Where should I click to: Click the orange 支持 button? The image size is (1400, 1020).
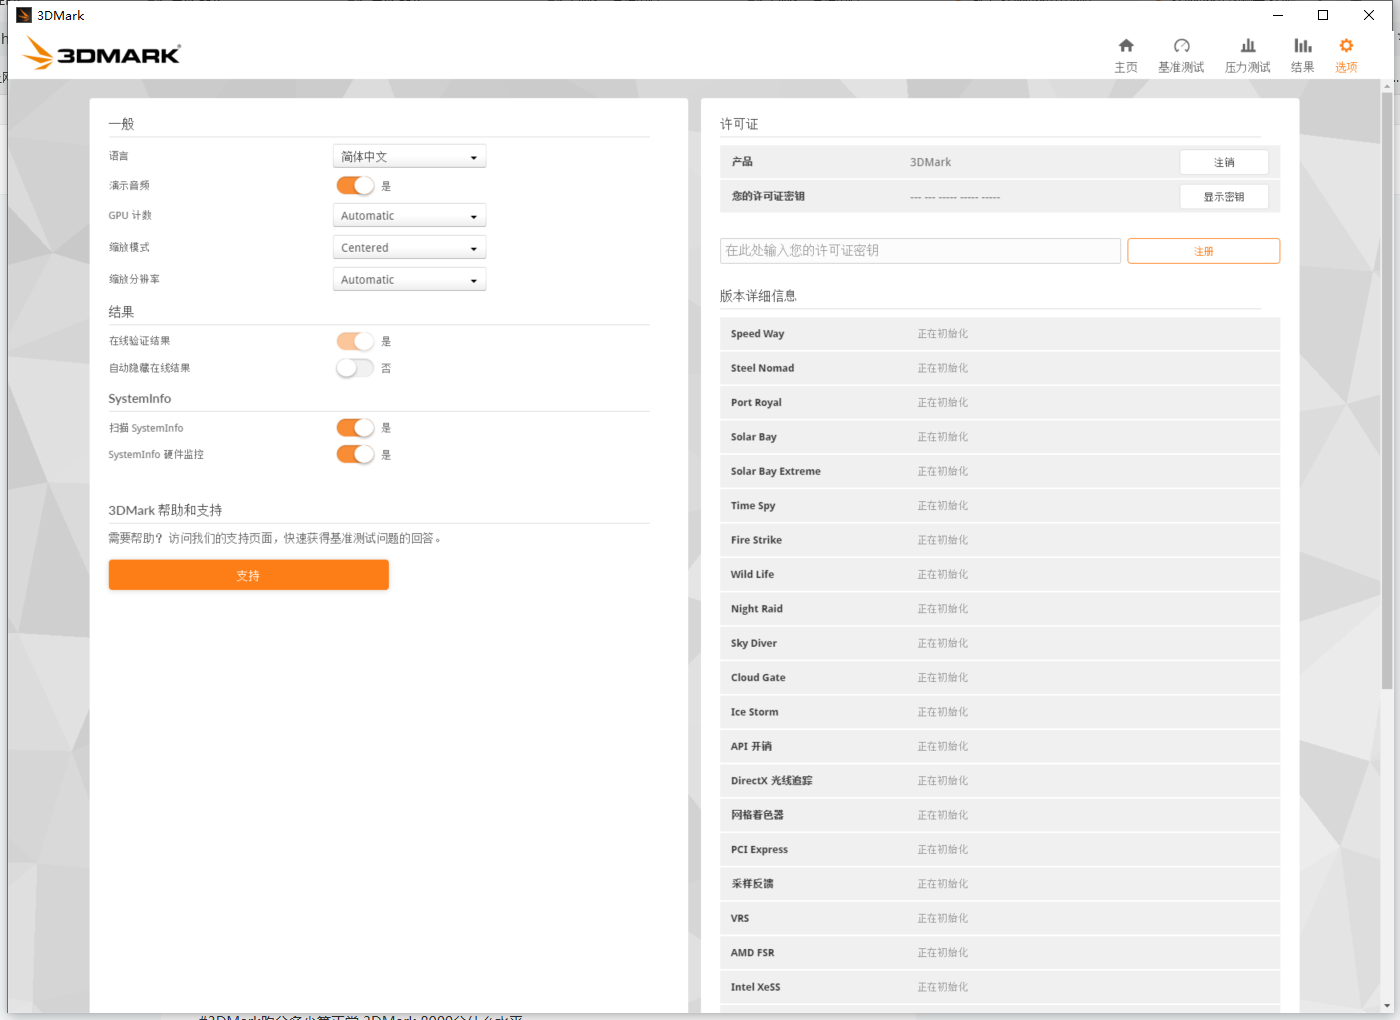click(248, 575)
